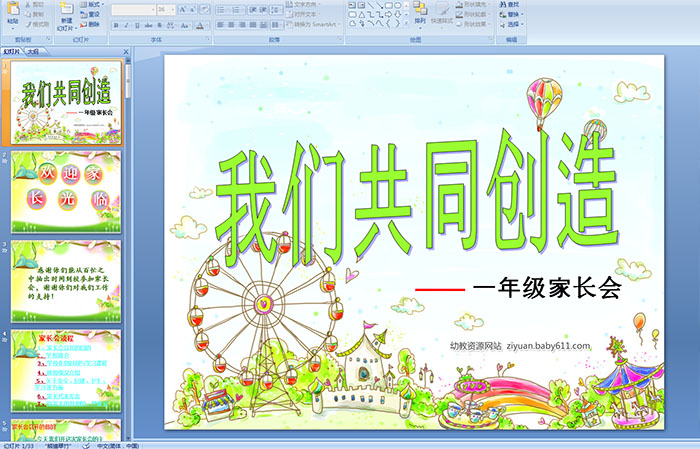700x449 pixels.
Task: Open Find (查找) with the binoculars icon
Action: point(509,4)
